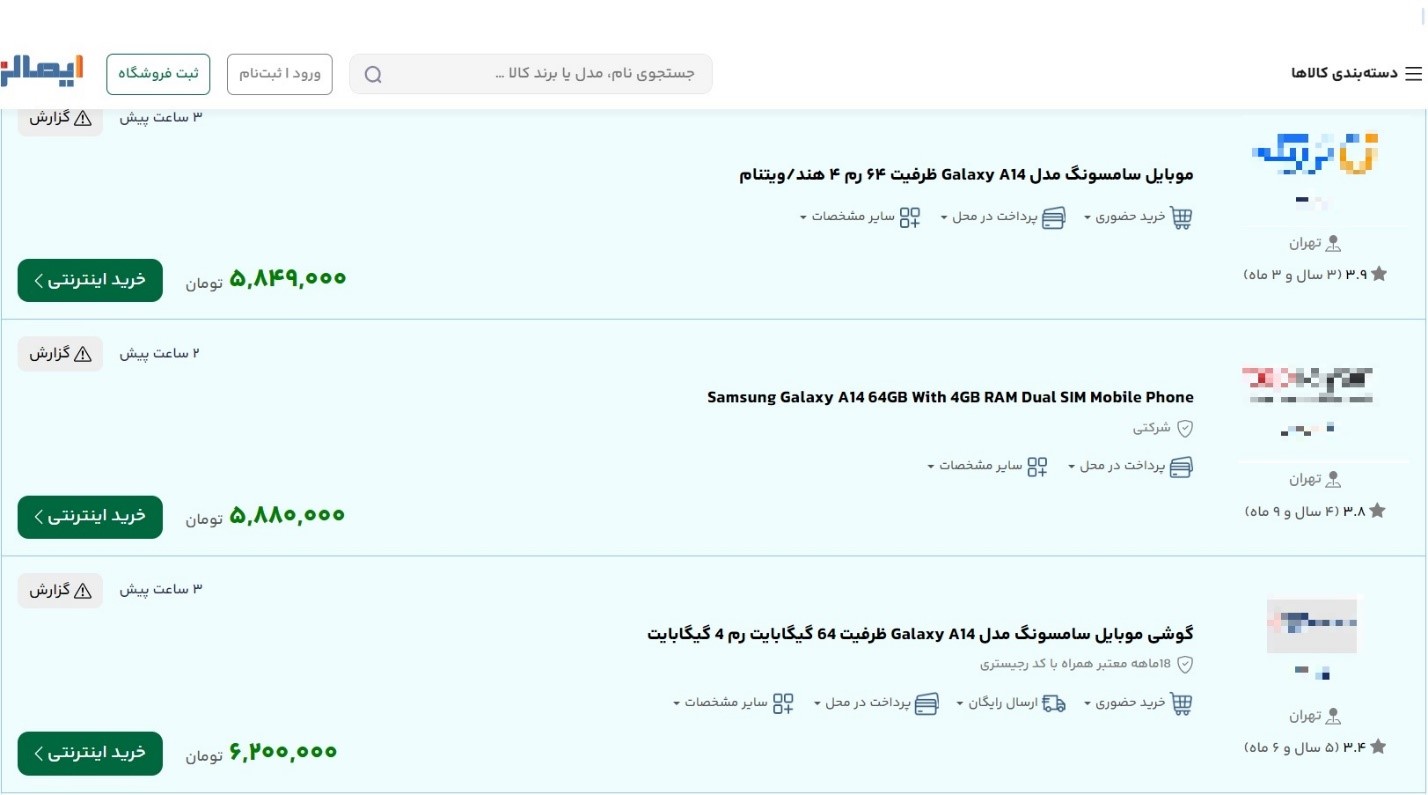Expand خرید حضوری dropdown in the third listing

(1088, 704)
